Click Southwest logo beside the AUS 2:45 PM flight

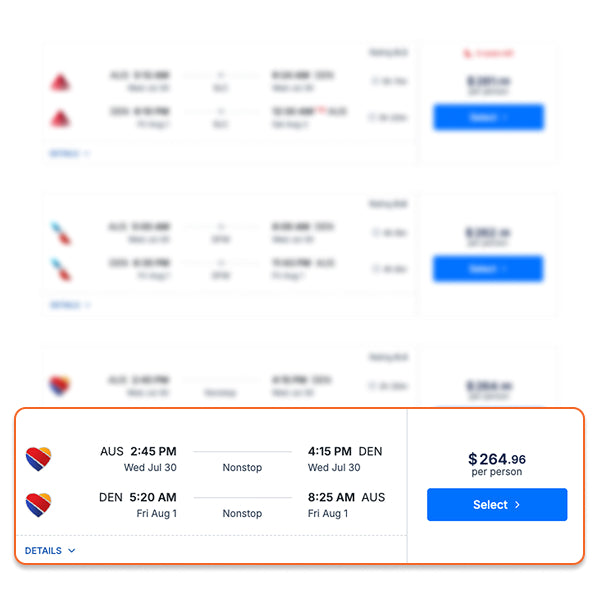(38, 458)
